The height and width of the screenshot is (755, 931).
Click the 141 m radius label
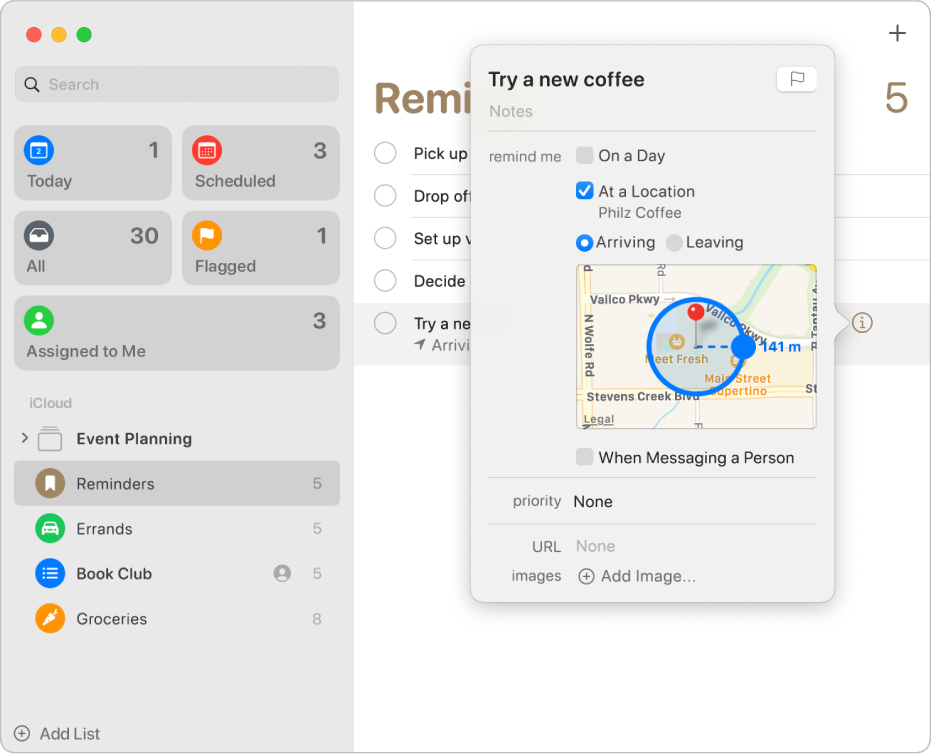click(781, 347)
